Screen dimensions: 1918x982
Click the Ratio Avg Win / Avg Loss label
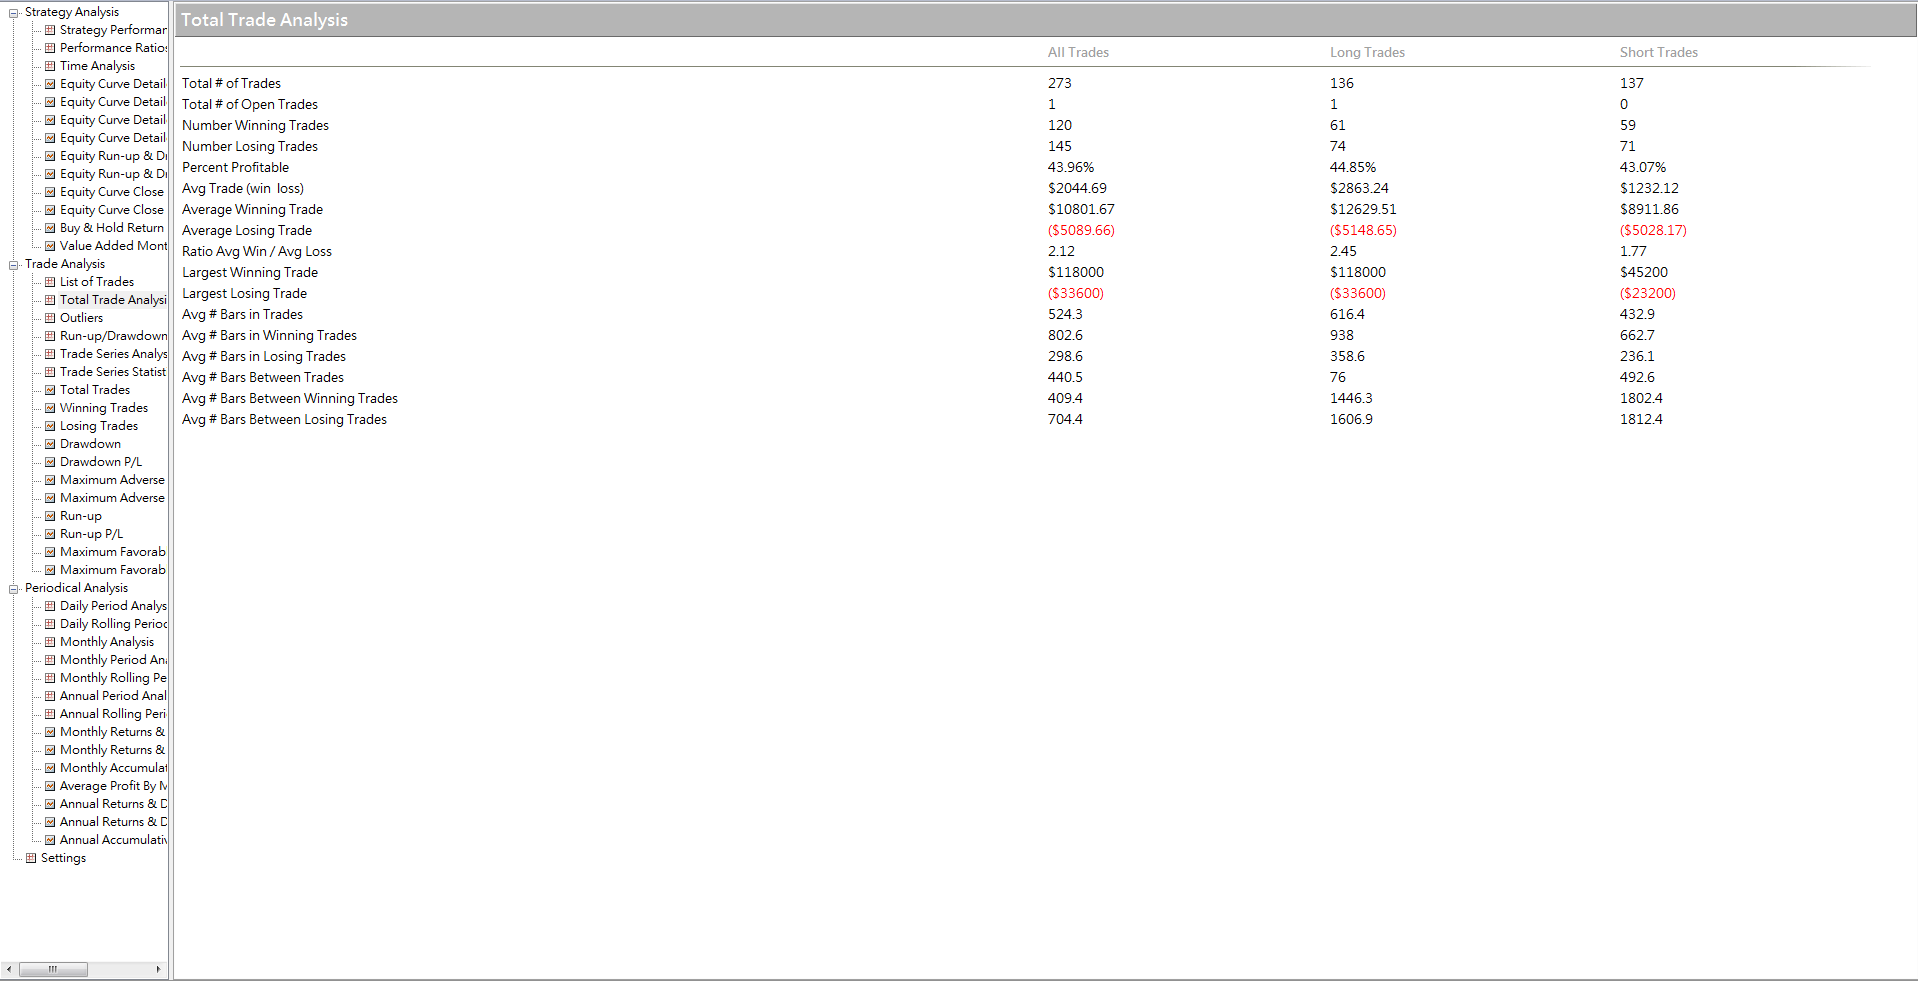[257, 251]
